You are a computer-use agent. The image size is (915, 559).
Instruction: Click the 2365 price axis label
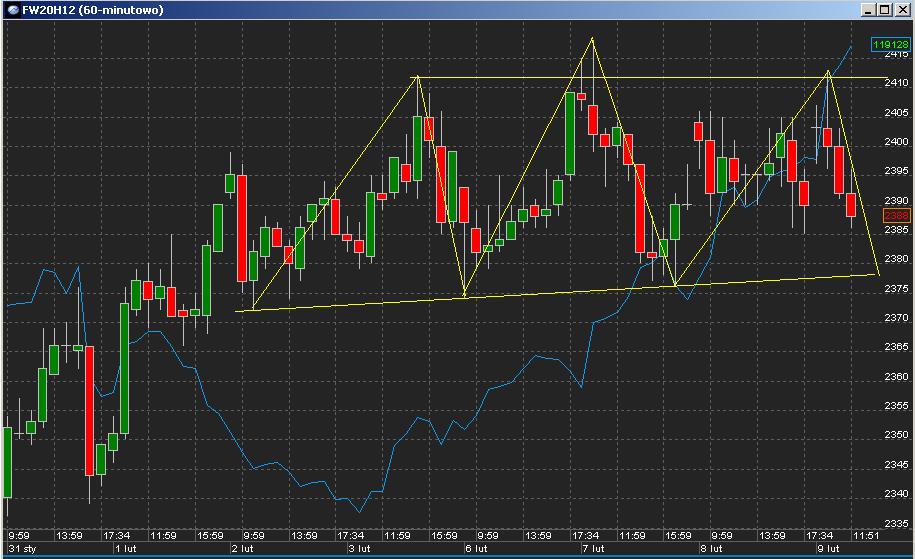896,347
